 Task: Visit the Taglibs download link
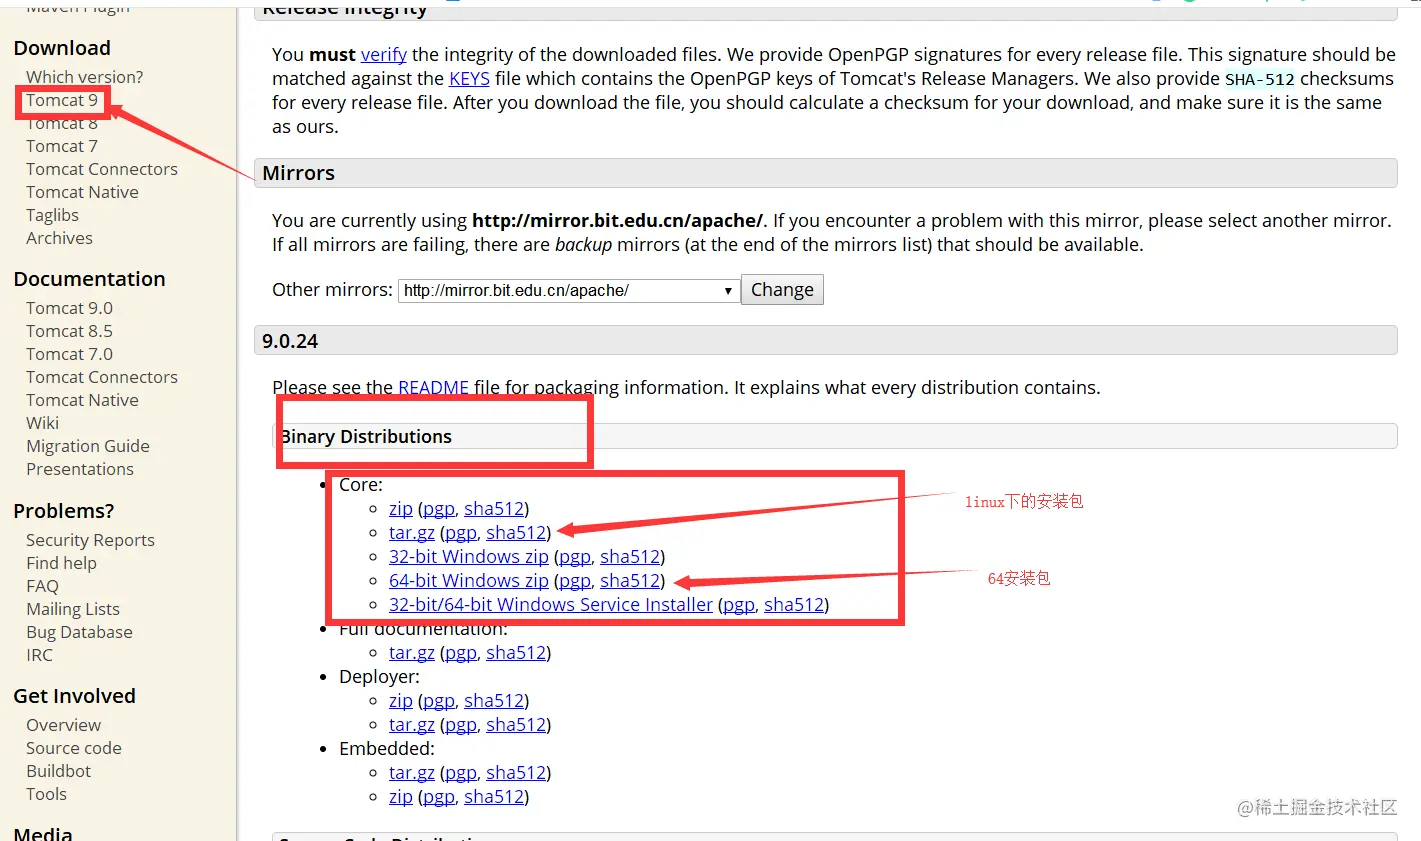tap(52, 215)
